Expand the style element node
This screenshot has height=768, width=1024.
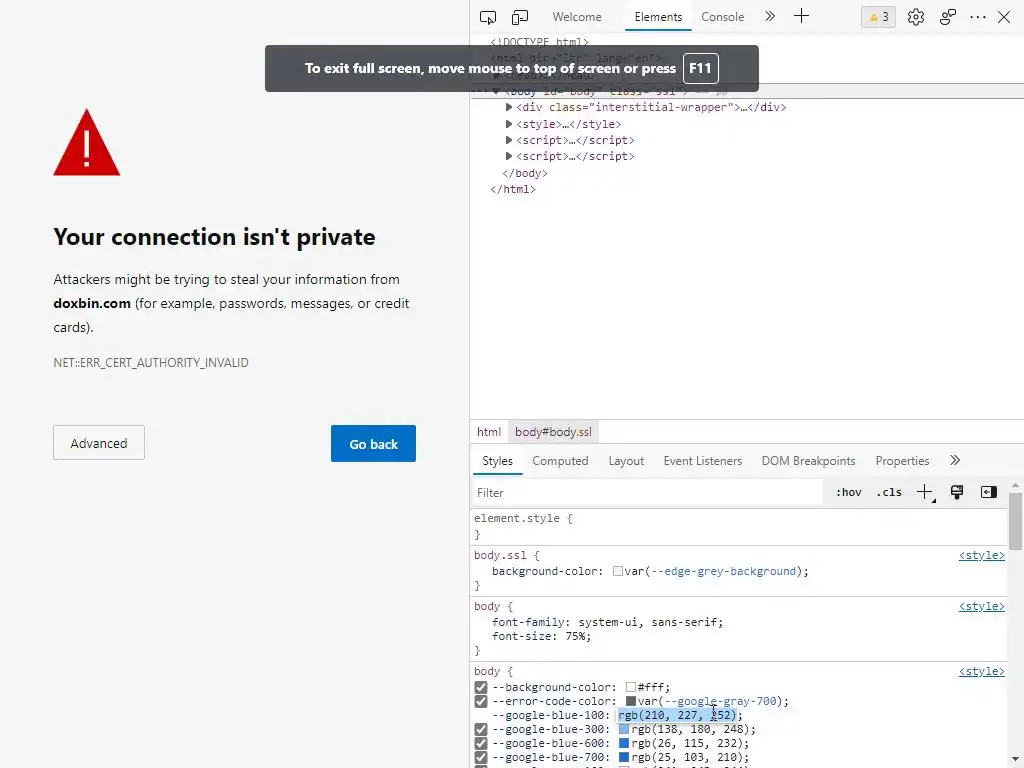point(509,123)
